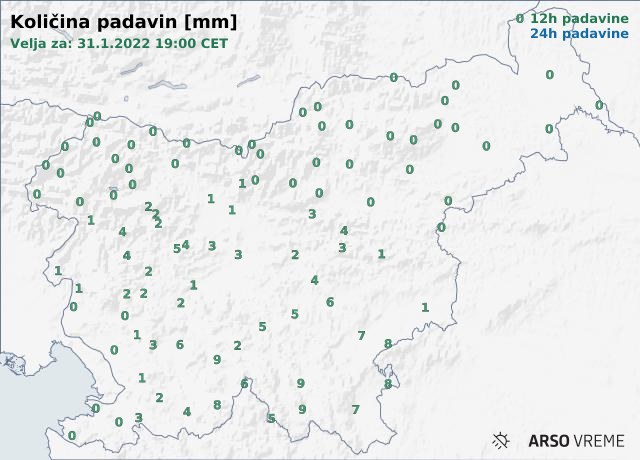Click the Velja za 31.1.2022 19:00 CET timestamp
The image size is (640, 460).
pyautogui.click(x=119, y=43)
